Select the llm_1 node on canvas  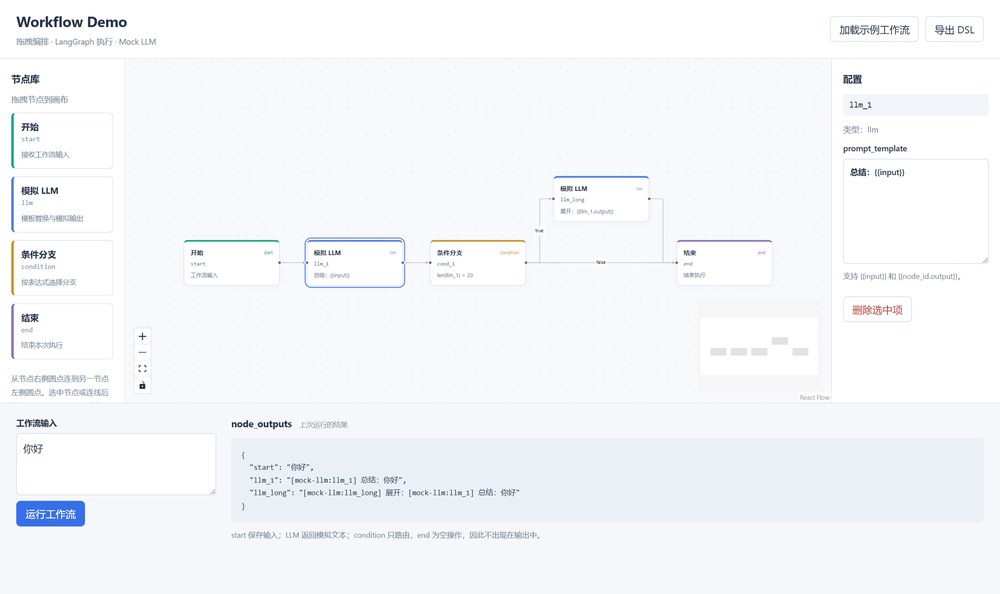(x=355, y=263)
